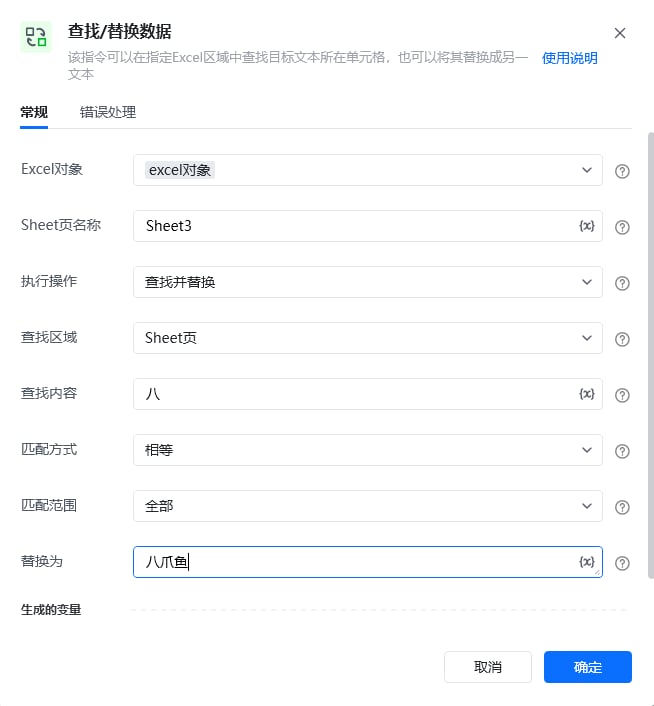Click the help icon beside 替换为
The height and width of the screenshot is (706, 654).
(x=622, y=563)
